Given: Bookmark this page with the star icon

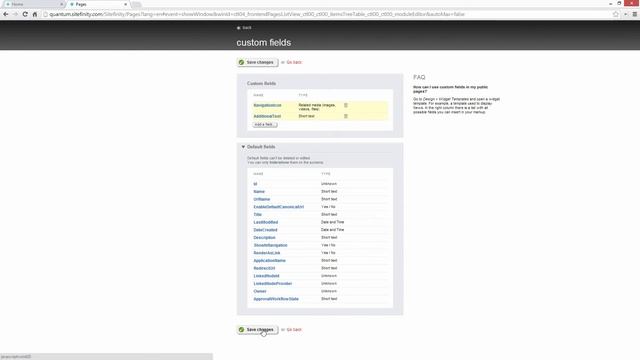Looking at the screenshot, I should (x=616, y=14).
